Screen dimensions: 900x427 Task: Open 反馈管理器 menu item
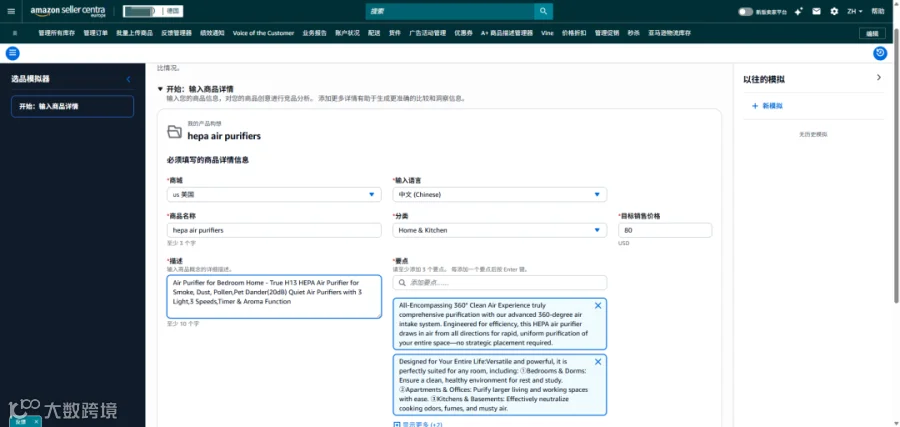click(x=176, y=33)
